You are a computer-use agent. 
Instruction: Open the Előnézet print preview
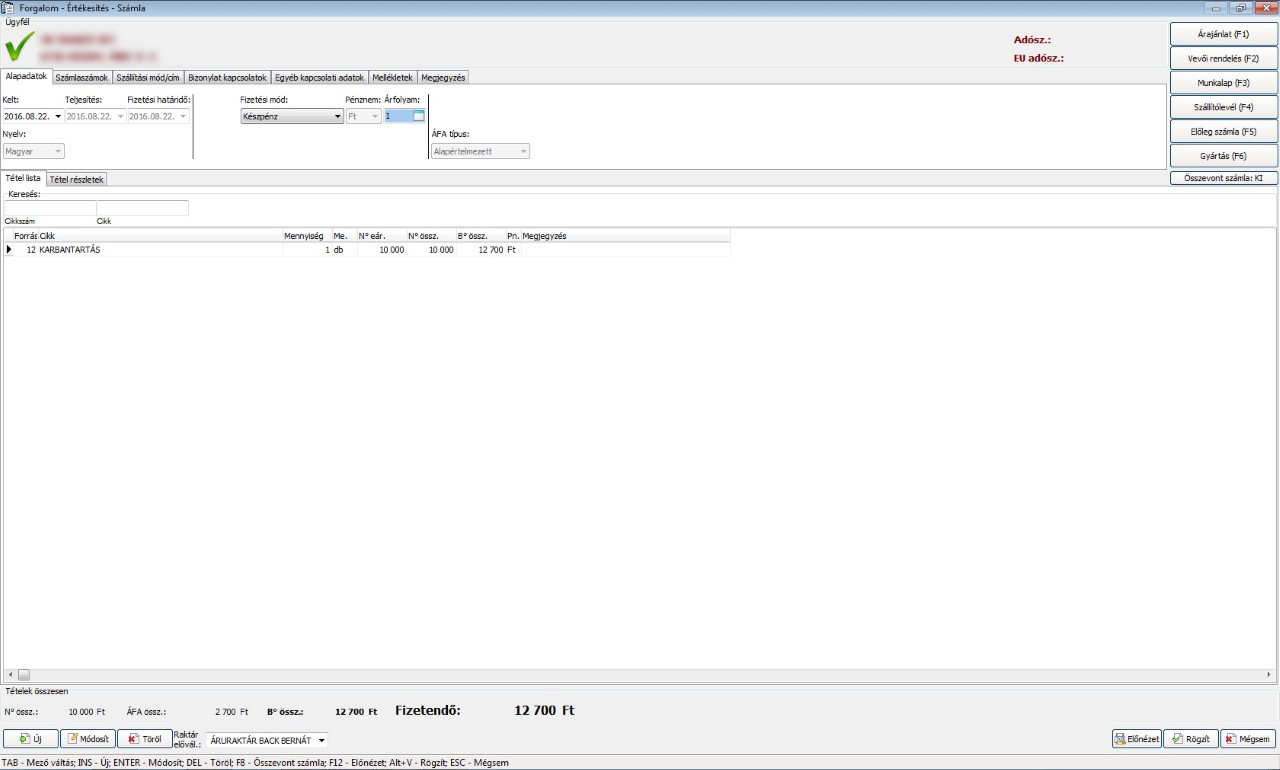tap(1137, 739)
